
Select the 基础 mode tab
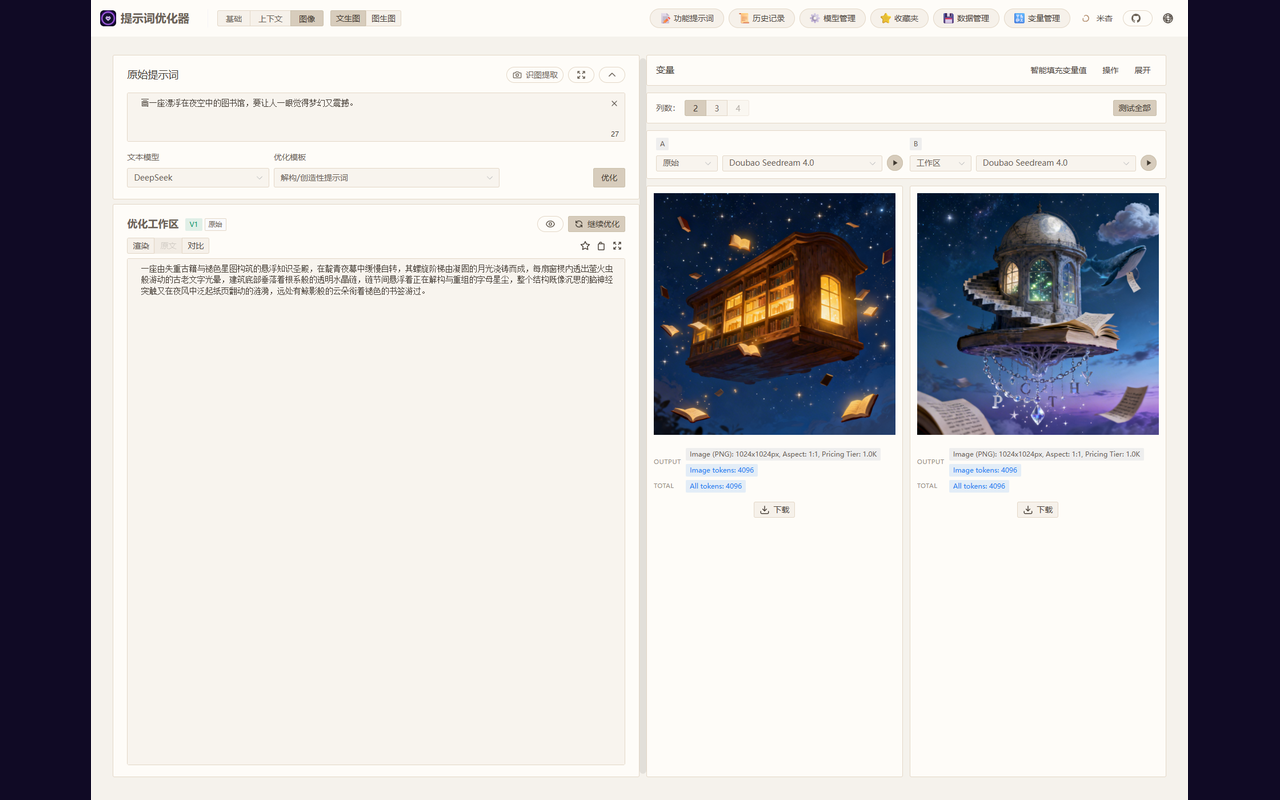click(233, 18)
